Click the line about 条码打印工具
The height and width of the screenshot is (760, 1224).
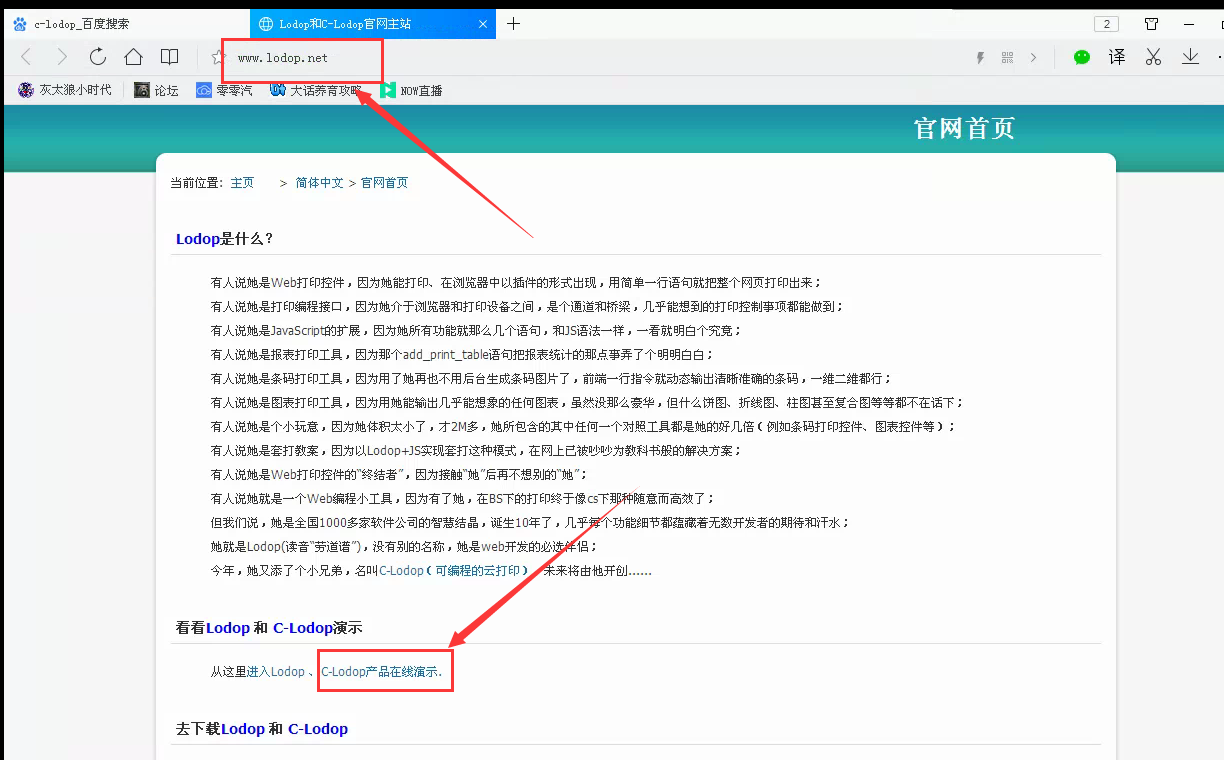551,379
